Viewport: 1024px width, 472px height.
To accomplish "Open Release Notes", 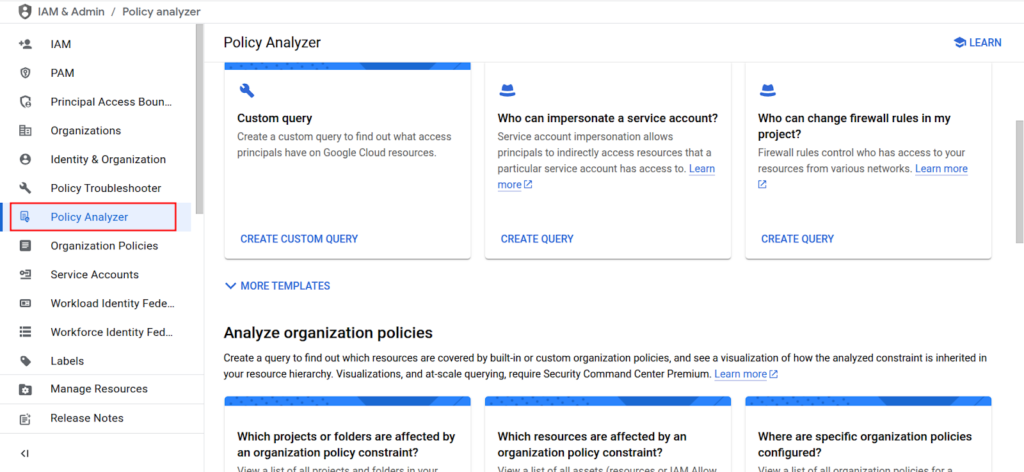I will coord(87,418).
